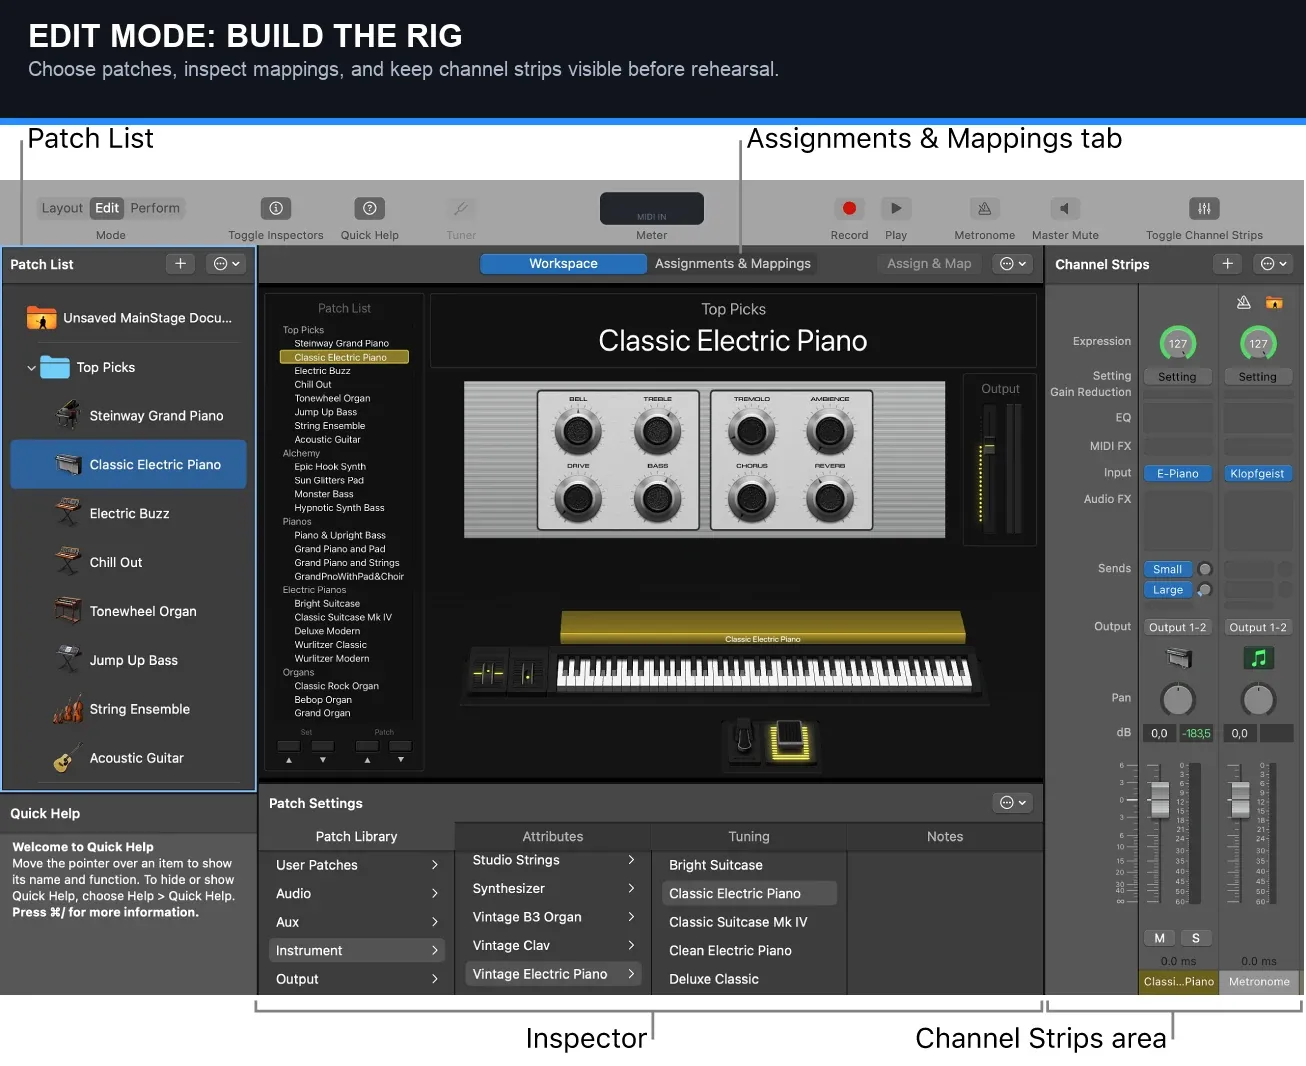The image size is (1306, 1066).
Task: Open the Channel Strips action menu
Action: [1274, 264]
